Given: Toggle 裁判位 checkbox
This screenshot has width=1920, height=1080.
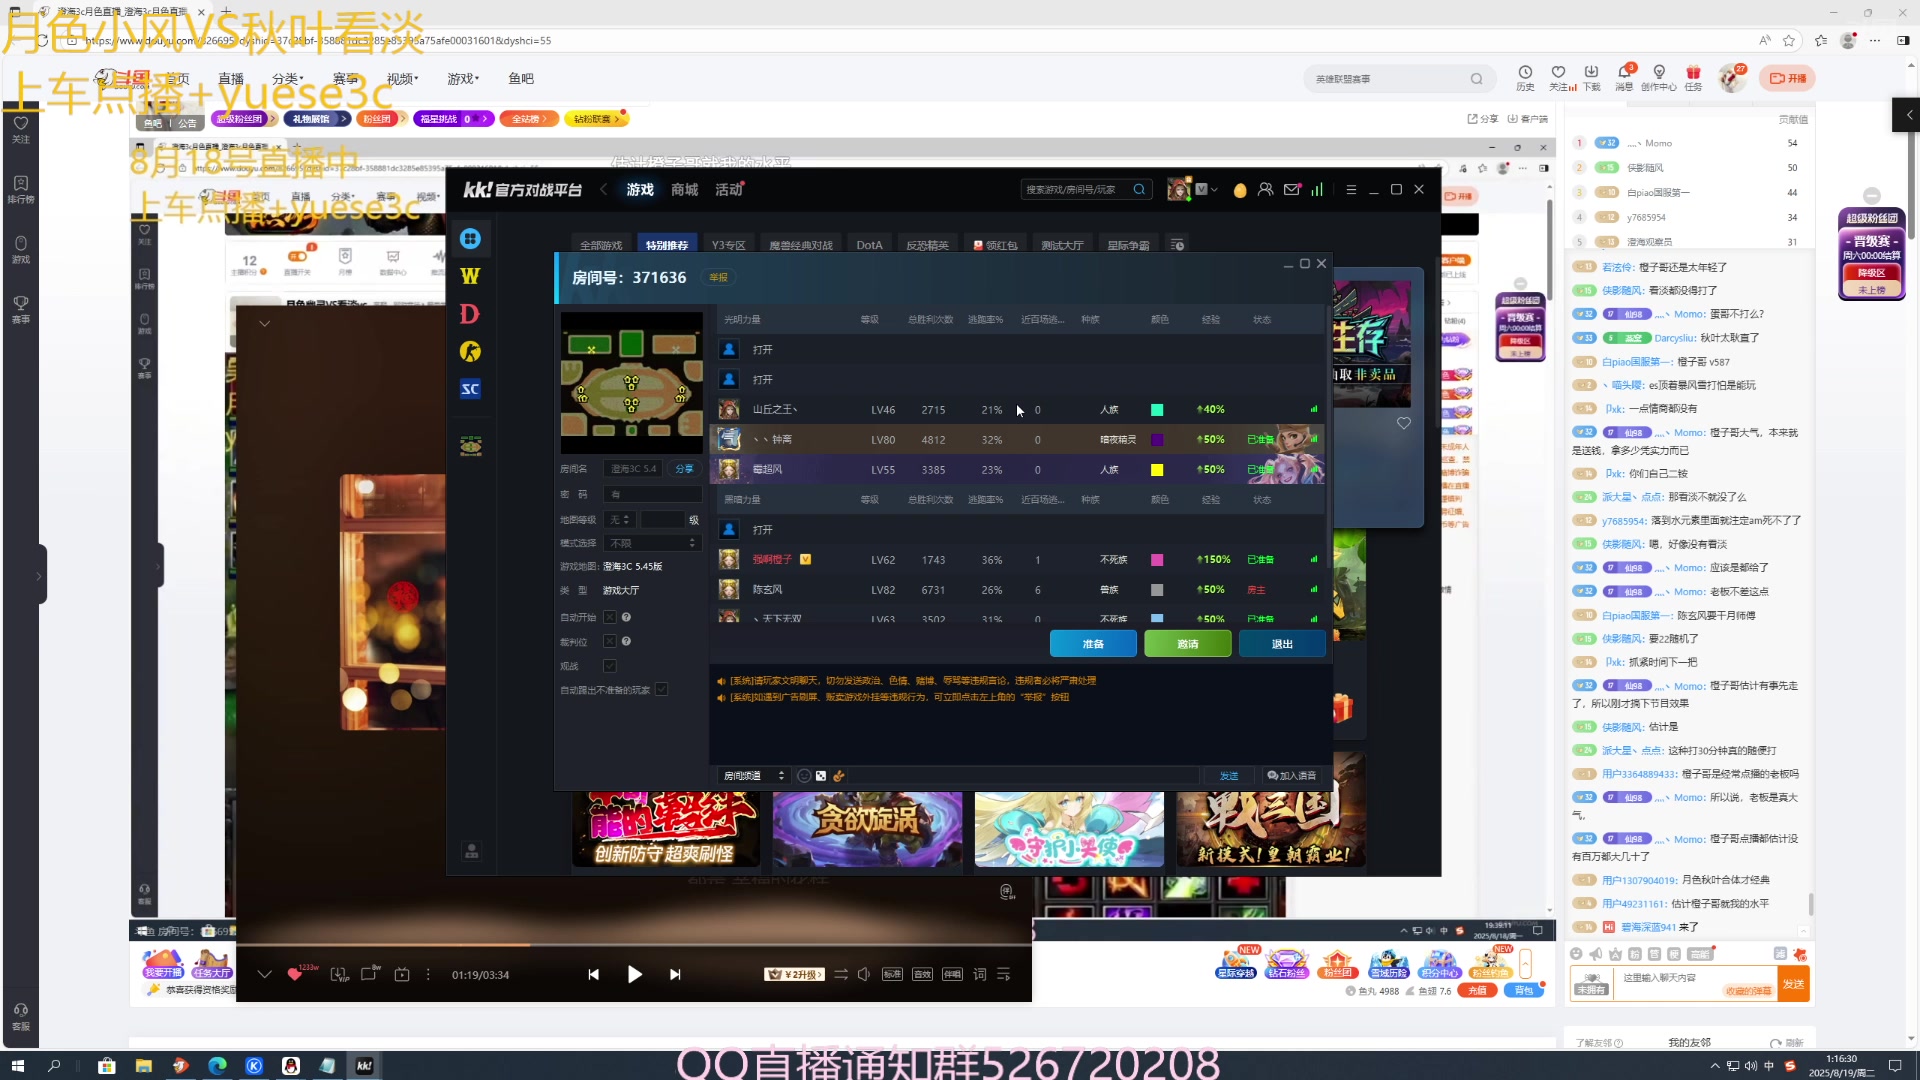Looking at the screenshot, I should [x=610, y=642].
